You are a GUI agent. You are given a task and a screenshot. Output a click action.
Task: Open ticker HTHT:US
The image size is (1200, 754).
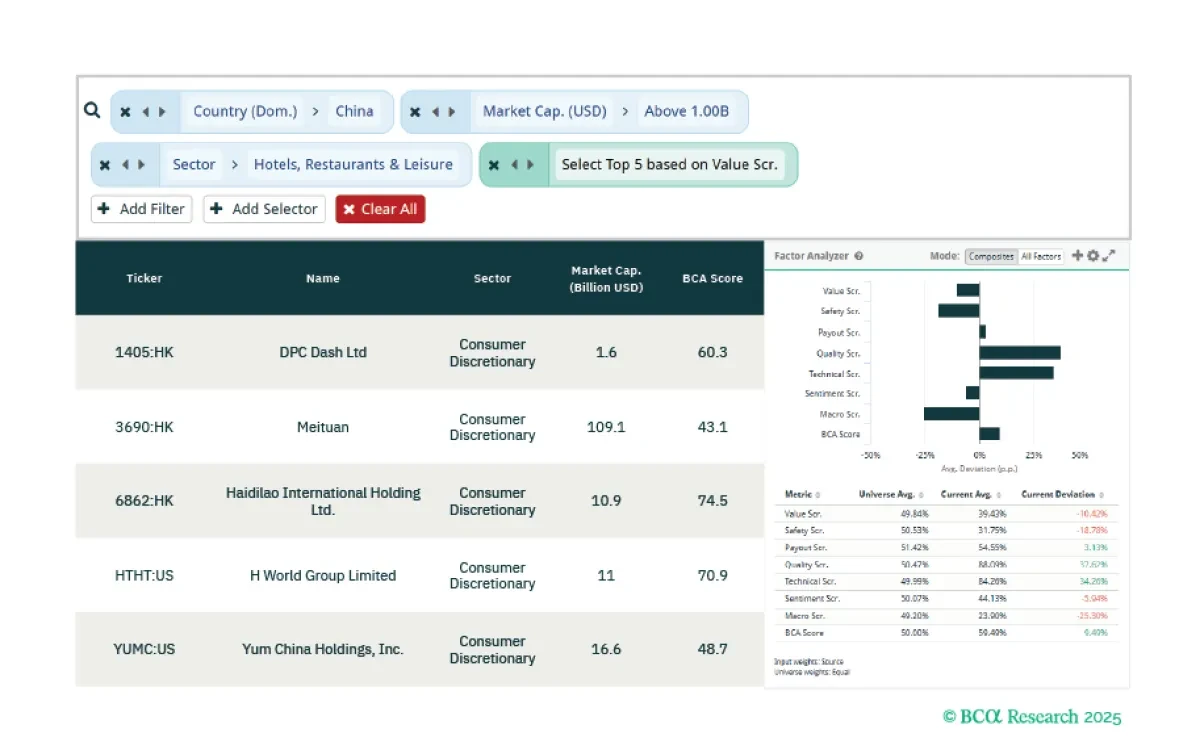[144, 576]
